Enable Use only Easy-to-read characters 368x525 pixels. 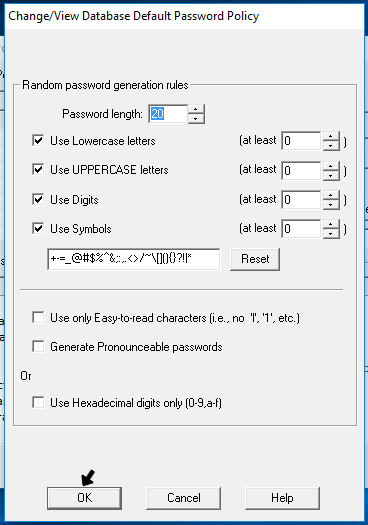(x=38, y=317)
